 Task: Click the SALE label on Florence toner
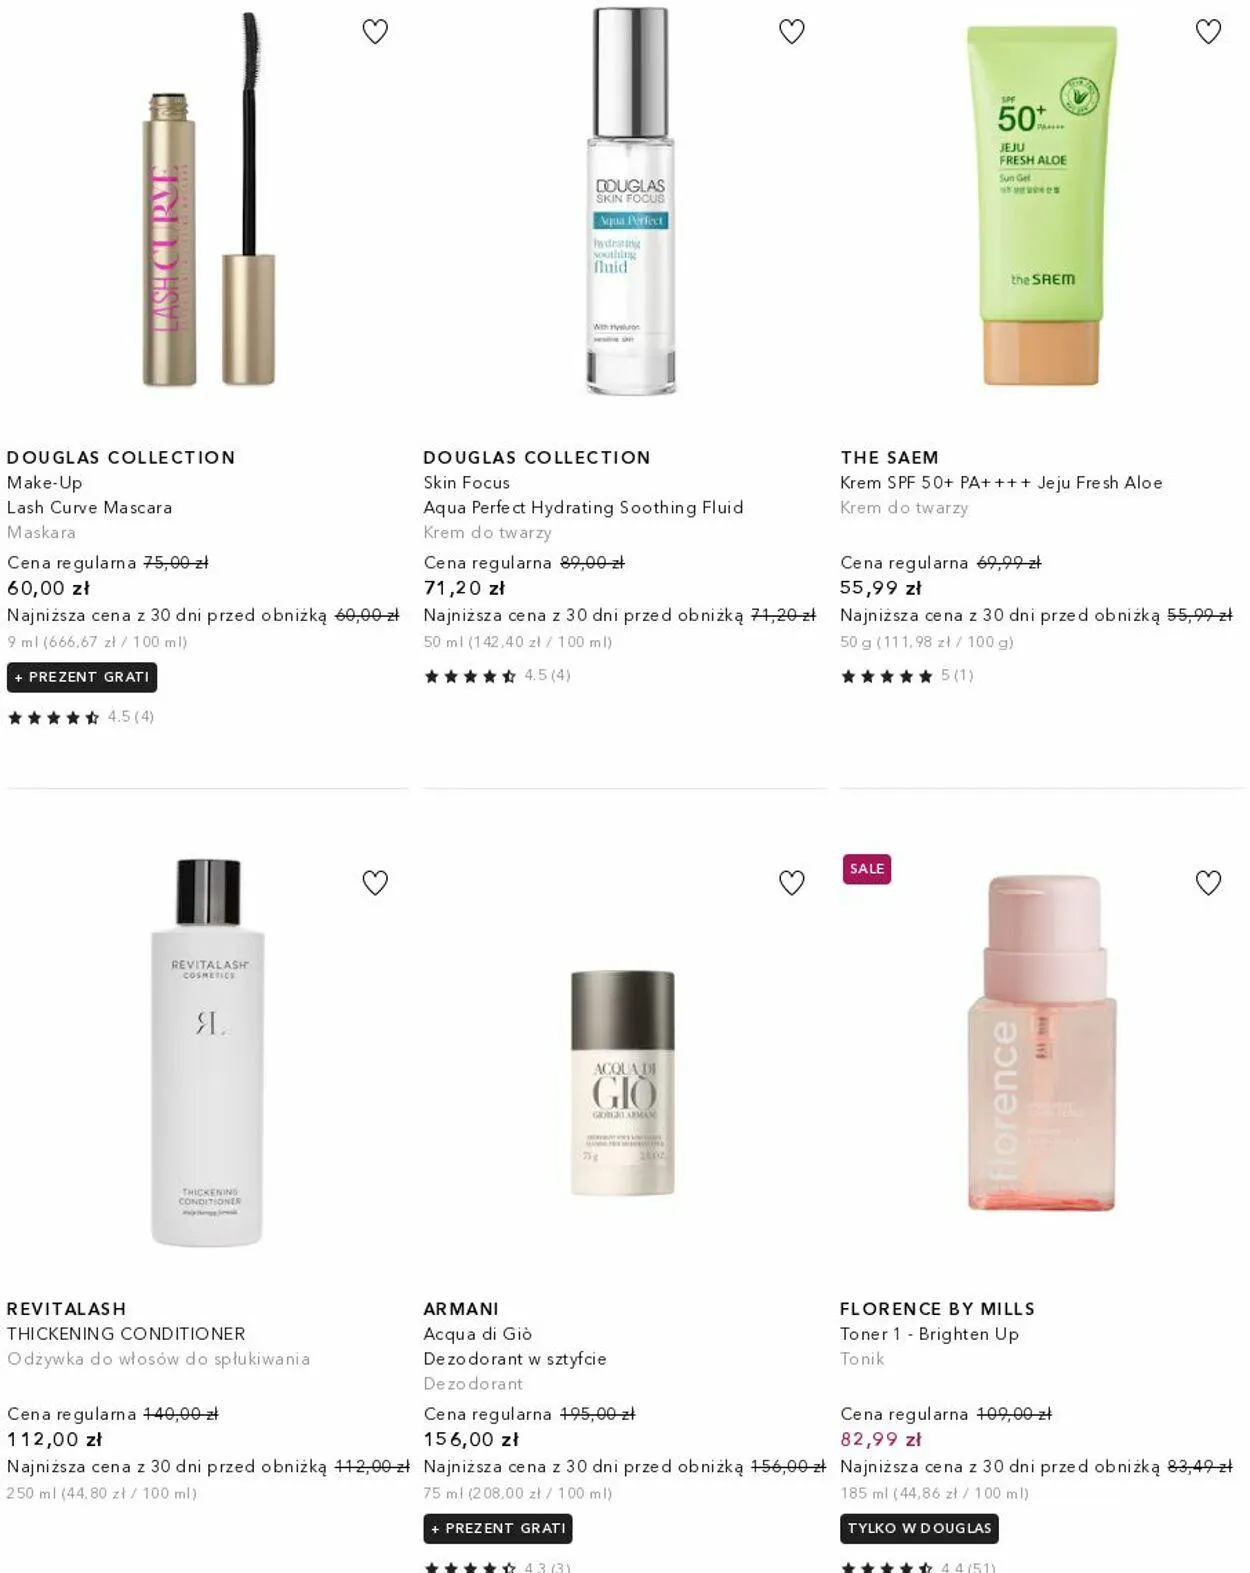[867, 869]
